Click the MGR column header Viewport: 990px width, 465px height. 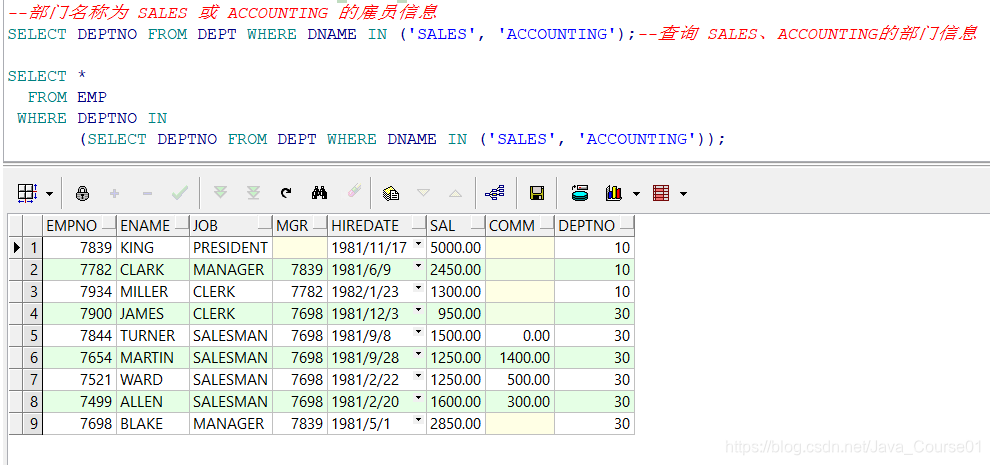click(301, 226)
